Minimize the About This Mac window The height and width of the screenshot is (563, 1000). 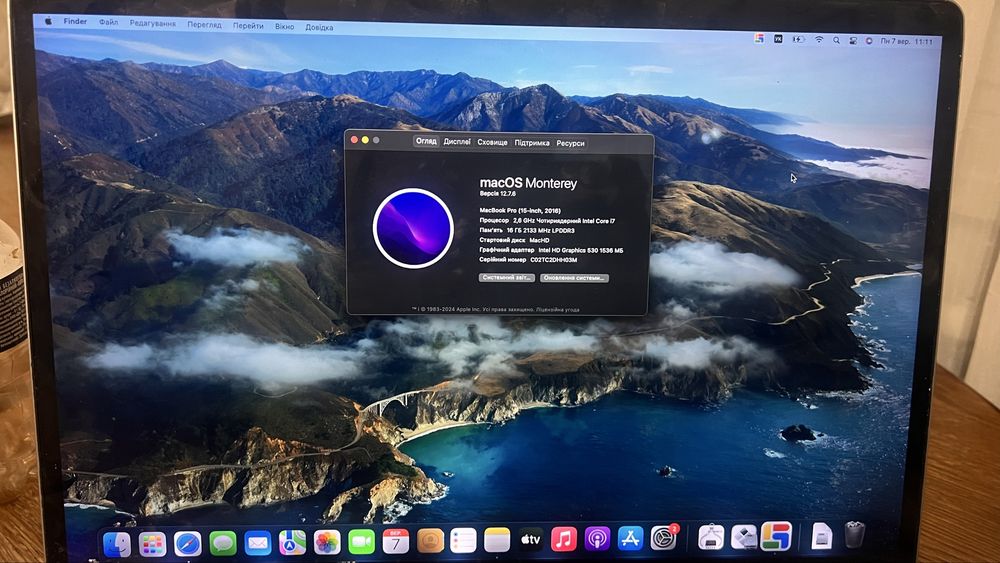point(365,140)
